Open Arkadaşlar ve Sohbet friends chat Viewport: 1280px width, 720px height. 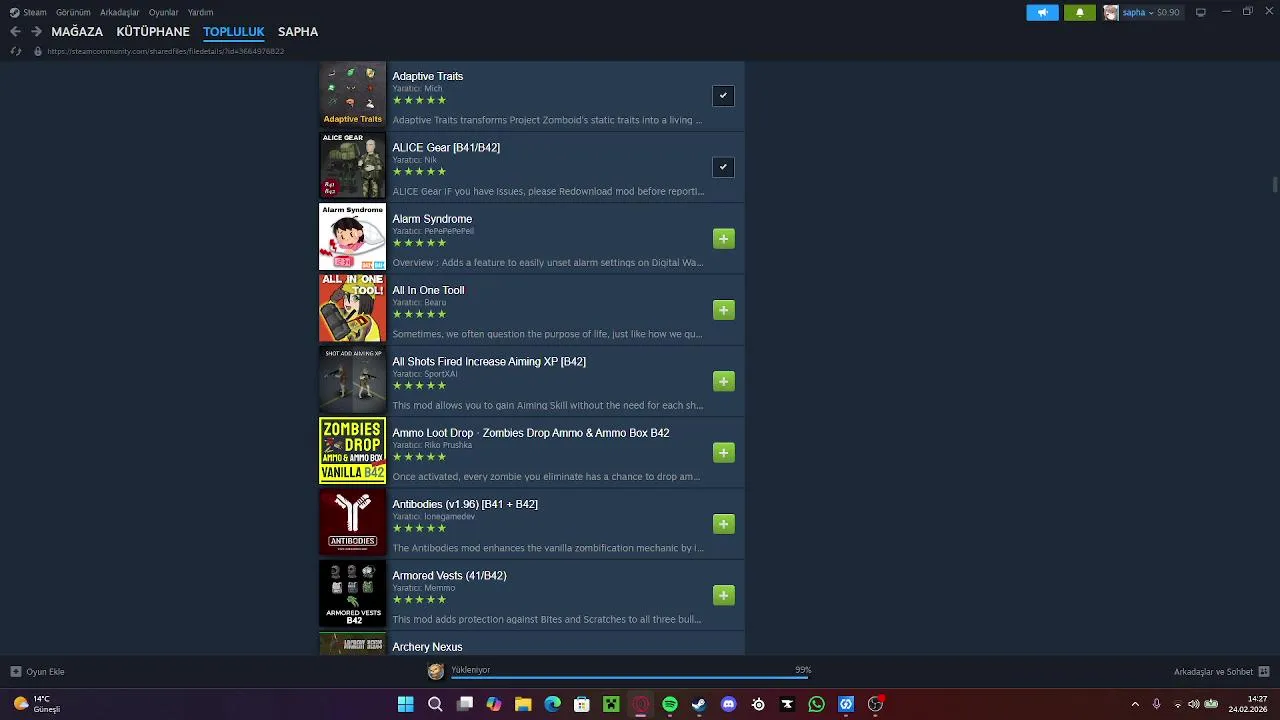[x=1221, y=672]
